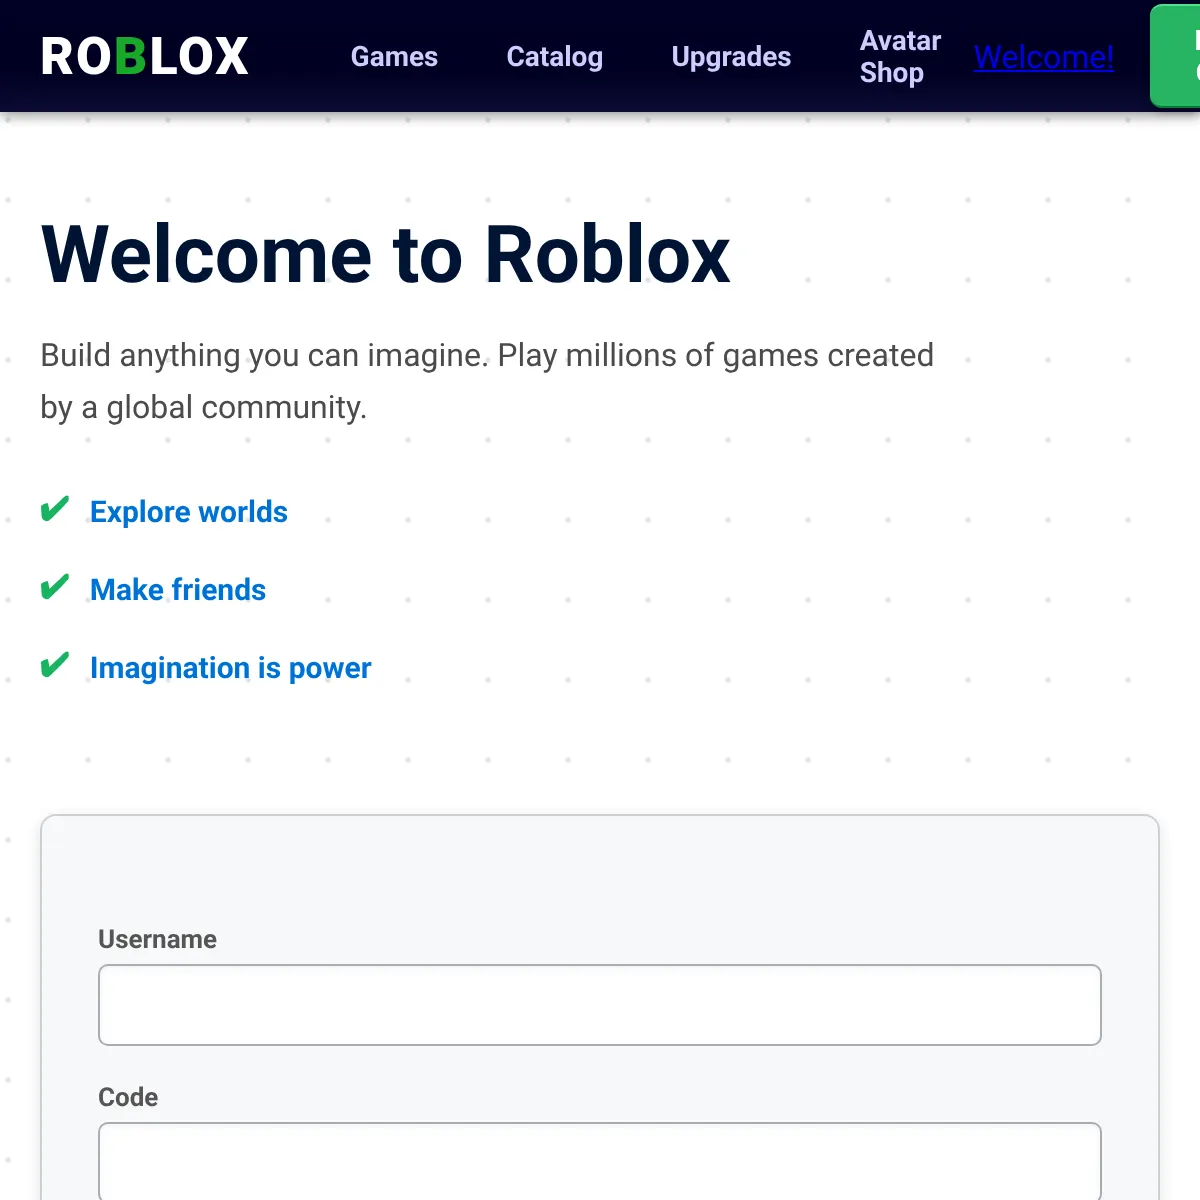
Task: Click the Imagination is power link
Action: 230,668
